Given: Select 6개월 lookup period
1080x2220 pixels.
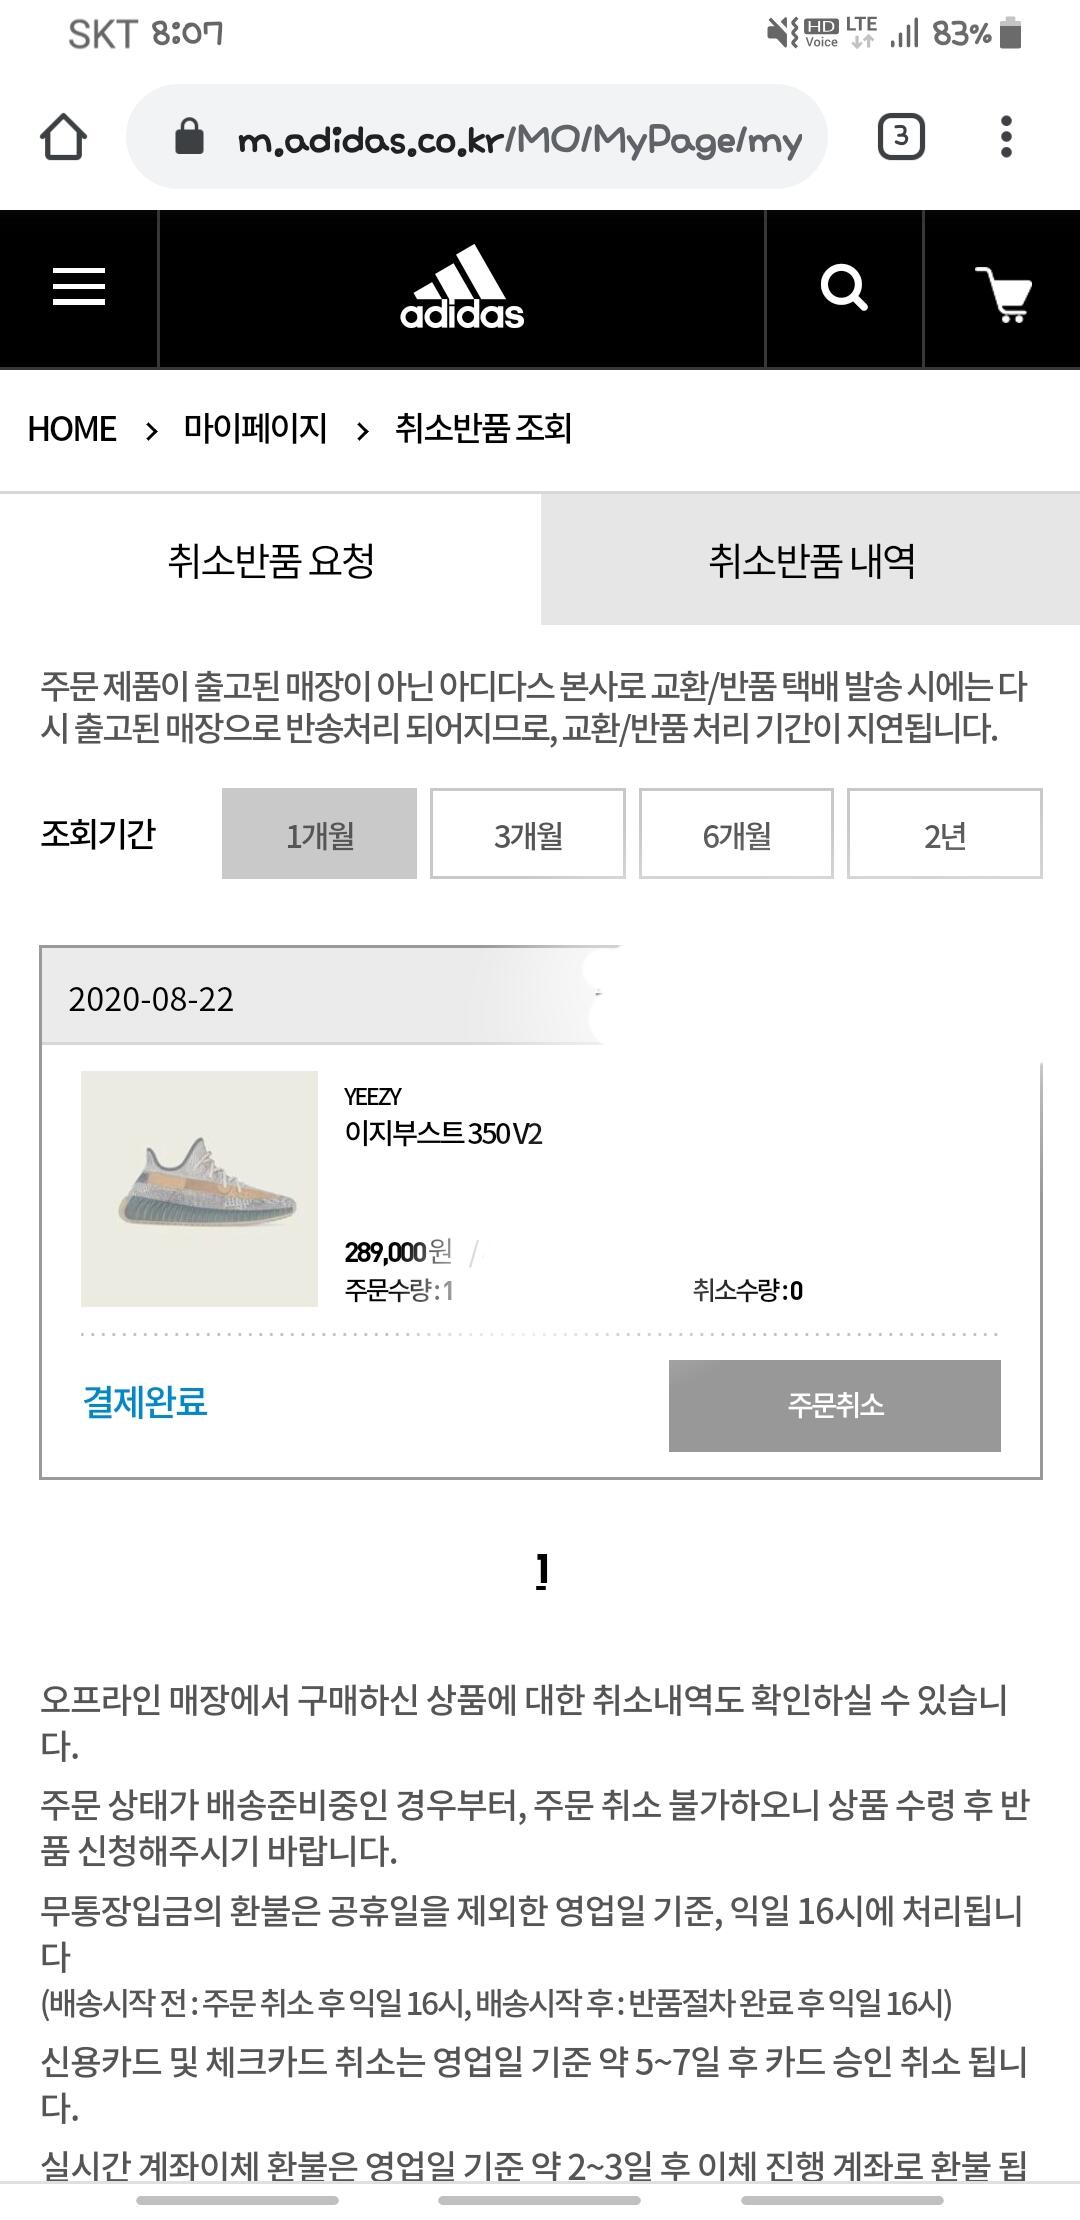Looking at the screenshot, I should click(x=736, y=834).
